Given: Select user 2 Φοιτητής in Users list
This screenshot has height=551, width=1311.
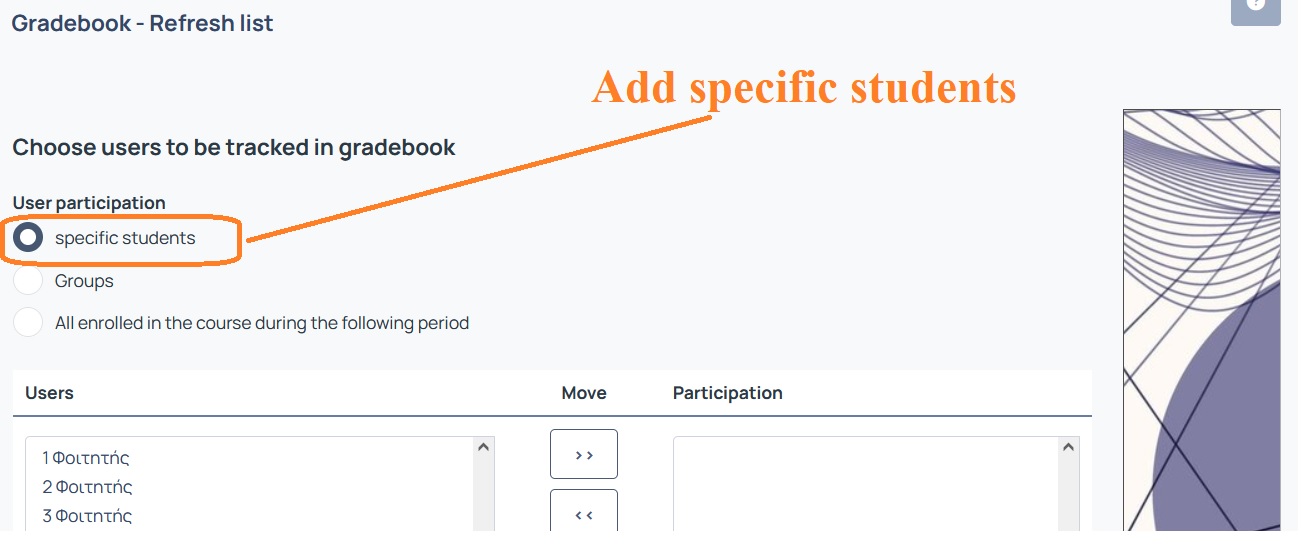Looking at the screenshot, I should tap(87, 487).
